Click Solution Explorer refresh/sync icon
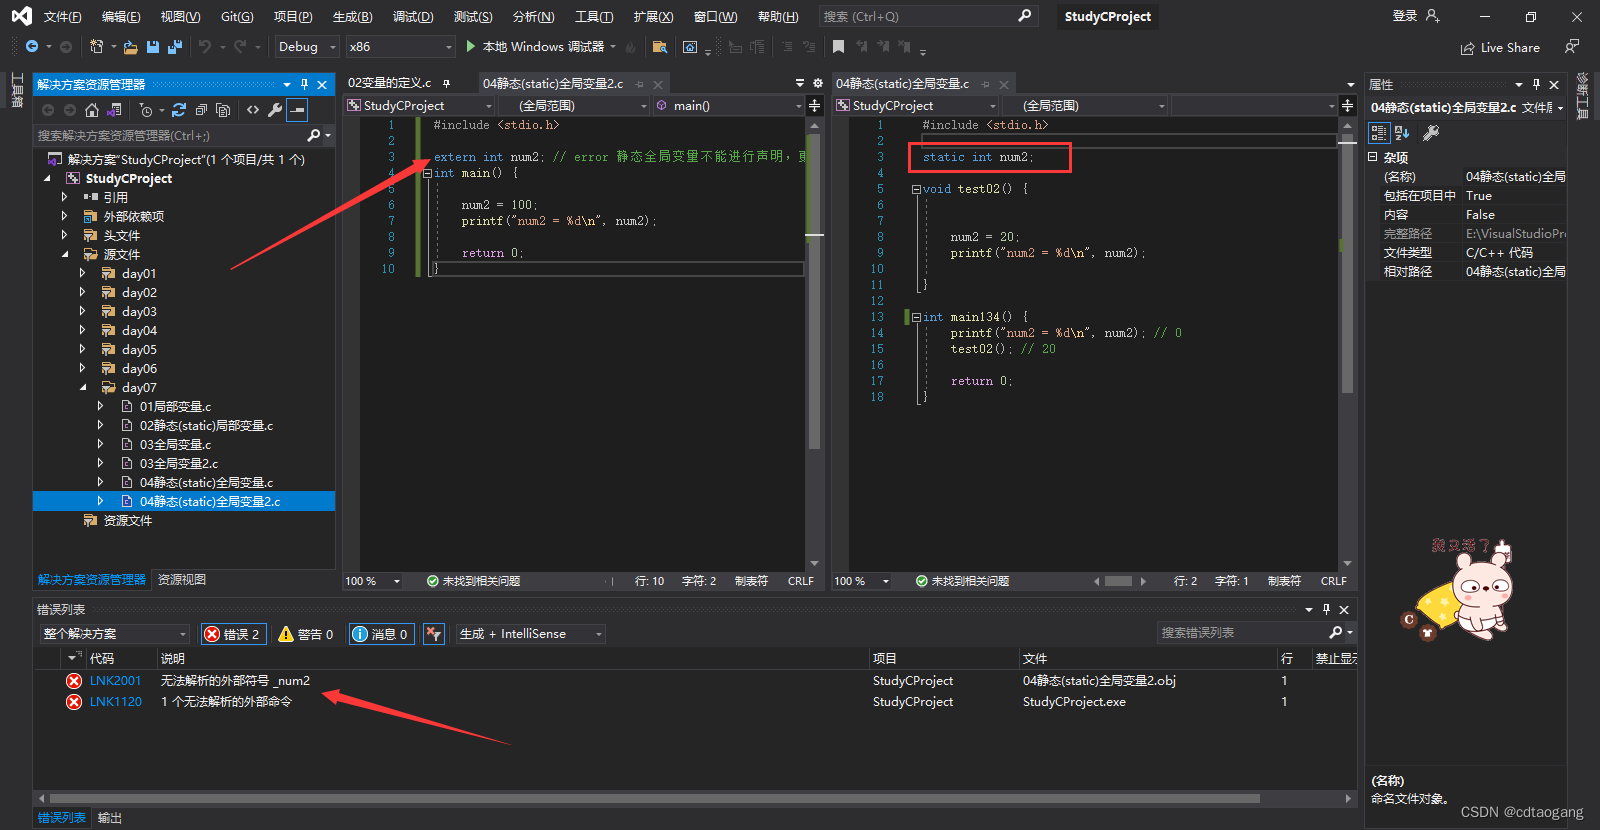 point(179,110)
